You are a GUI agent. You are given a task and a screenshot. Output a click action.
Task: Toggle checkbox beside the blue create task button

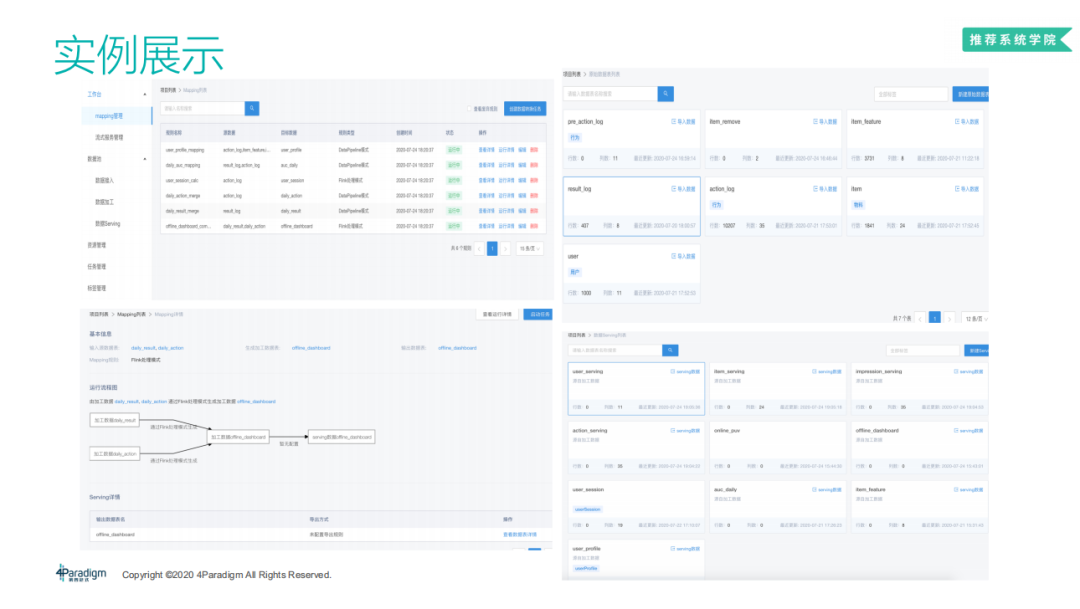[x=470, y=108]
